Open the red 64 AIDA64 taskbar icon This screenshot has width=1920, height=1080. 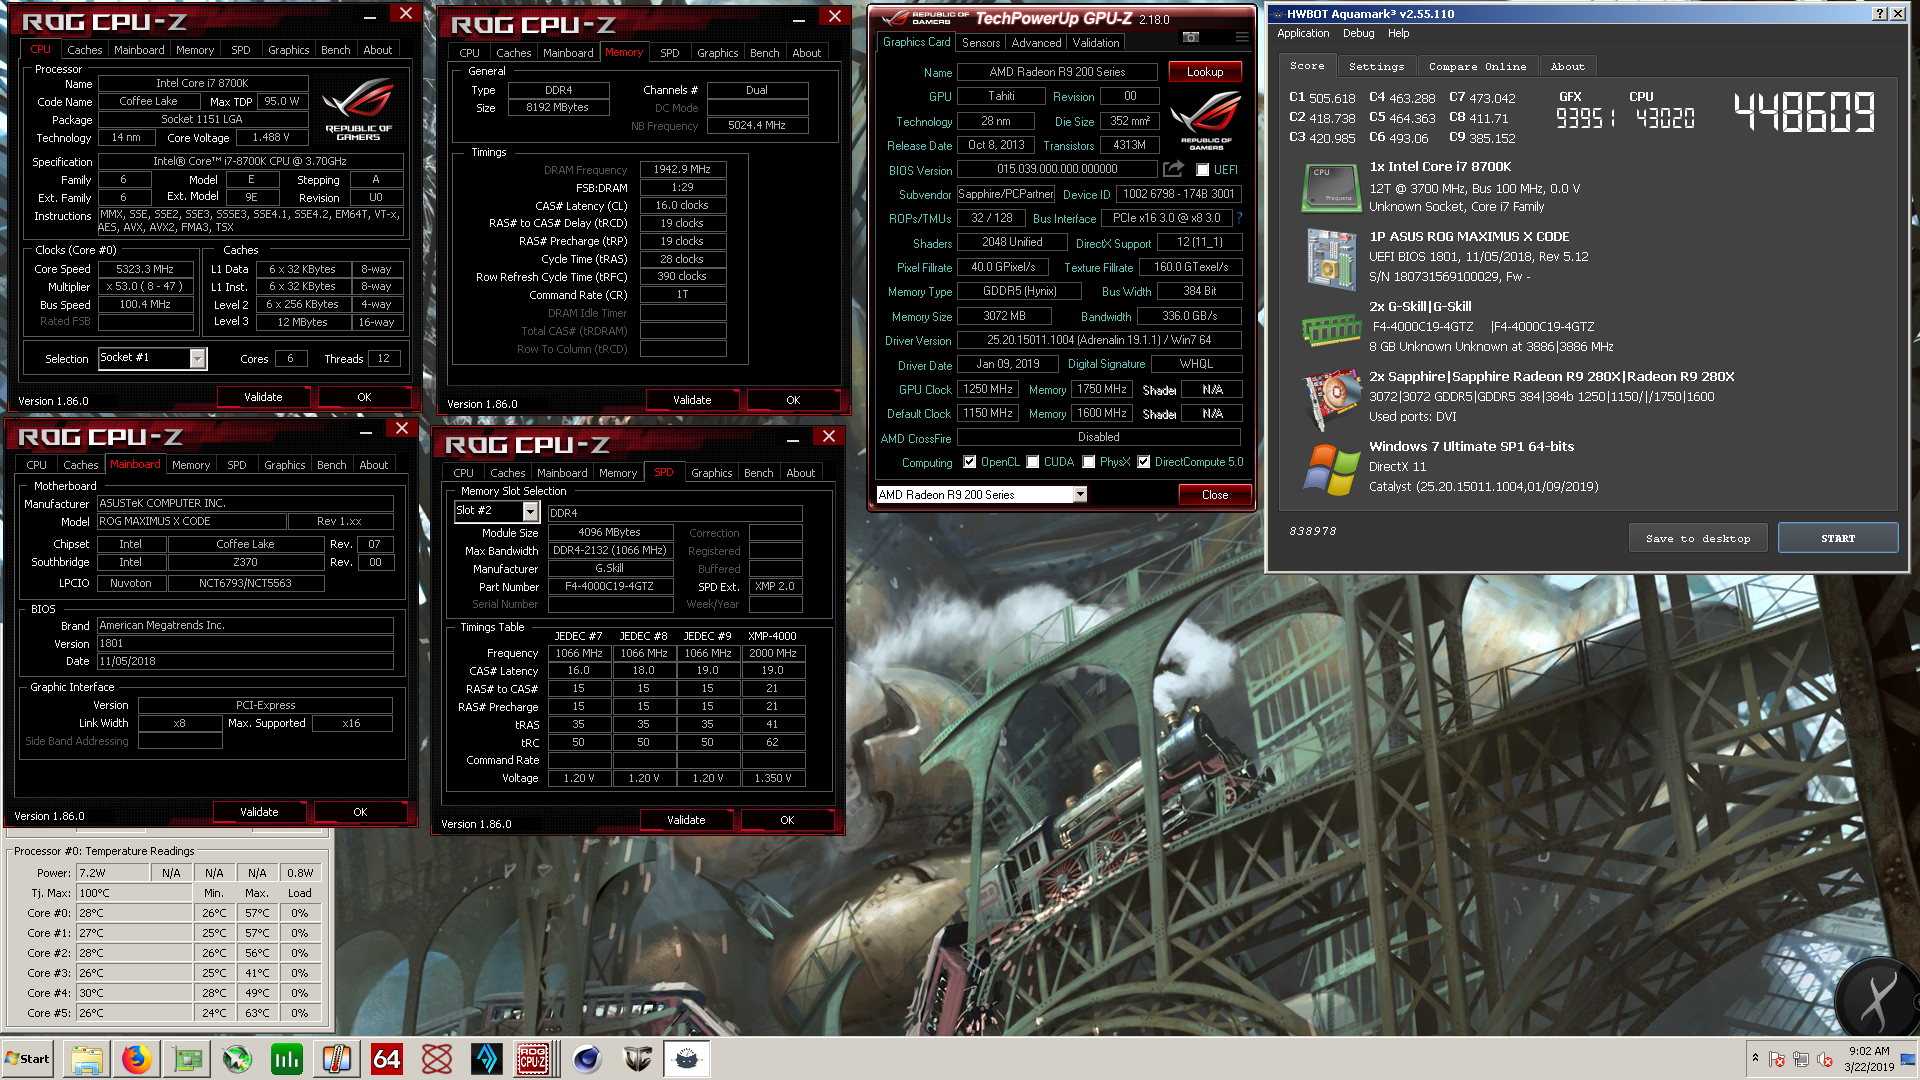pos(387,1058)
